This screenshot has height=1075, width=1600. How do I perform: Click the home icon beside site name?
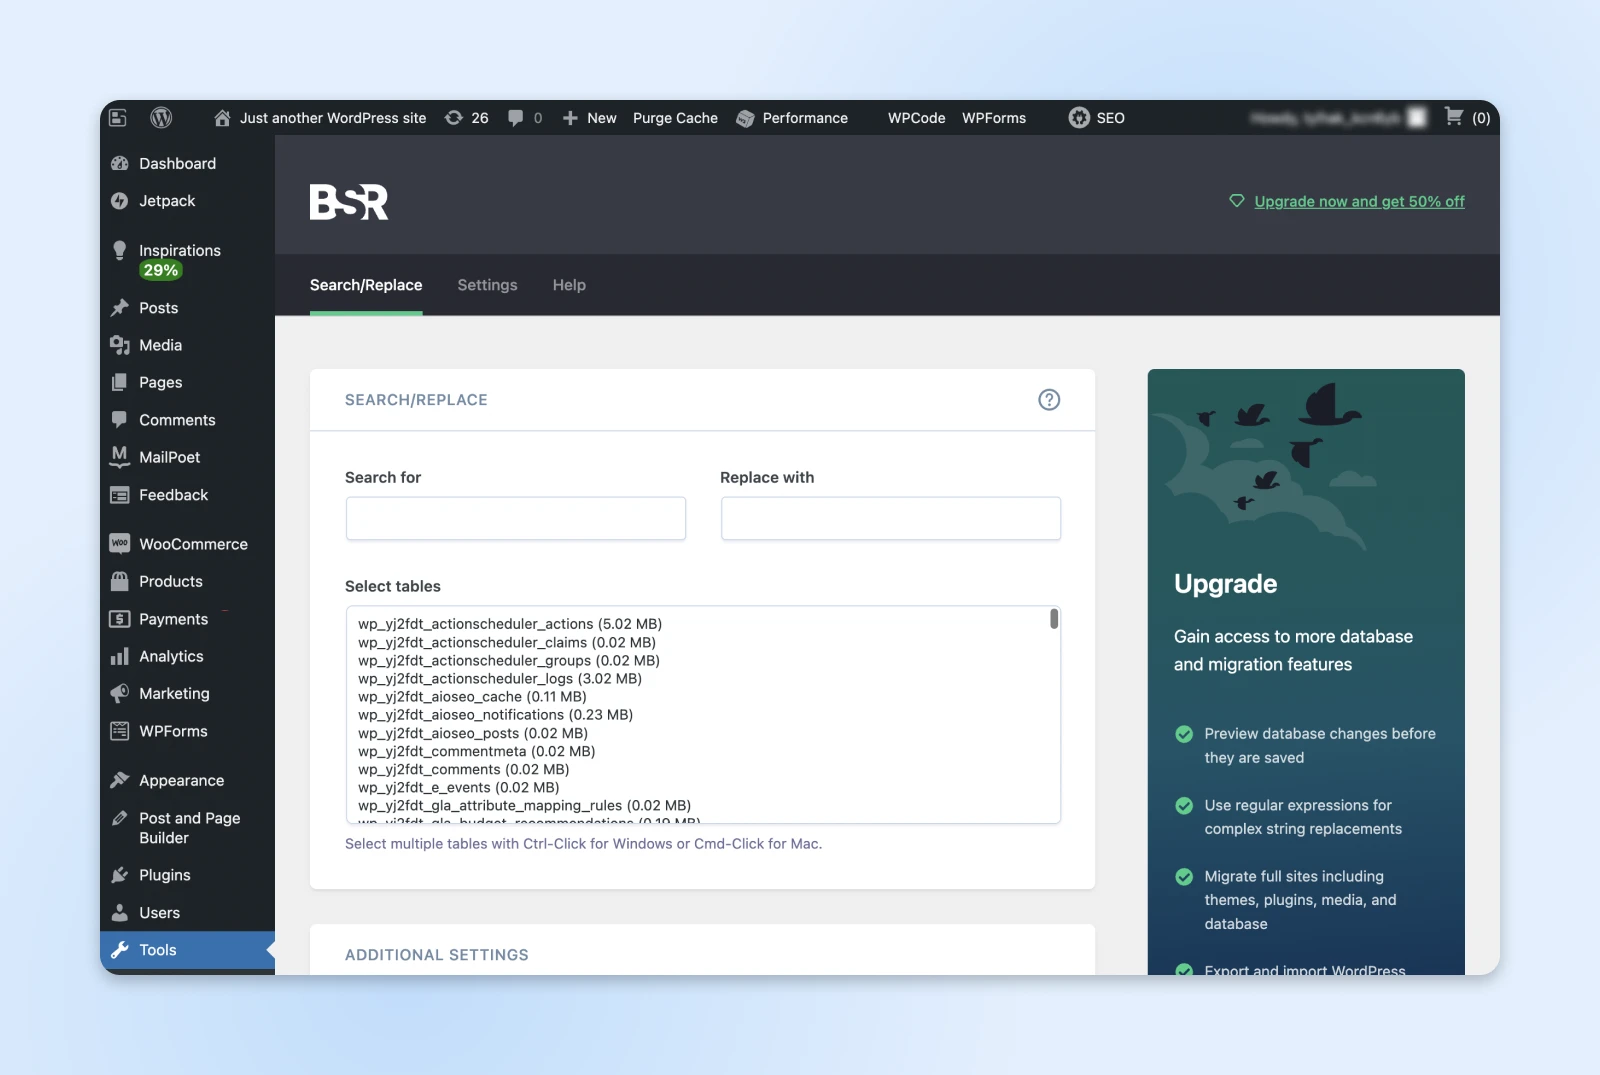point(222,118)
